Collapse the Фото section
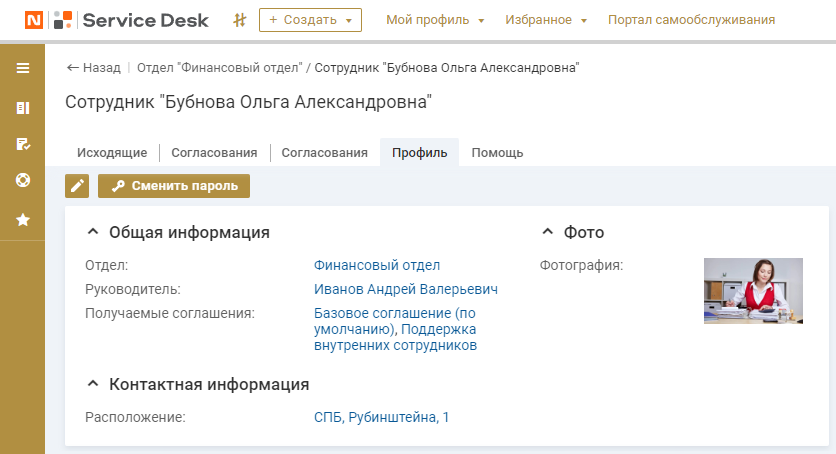Screen dimensions: 836x454 pyautogui.click(x=547, y=233)
